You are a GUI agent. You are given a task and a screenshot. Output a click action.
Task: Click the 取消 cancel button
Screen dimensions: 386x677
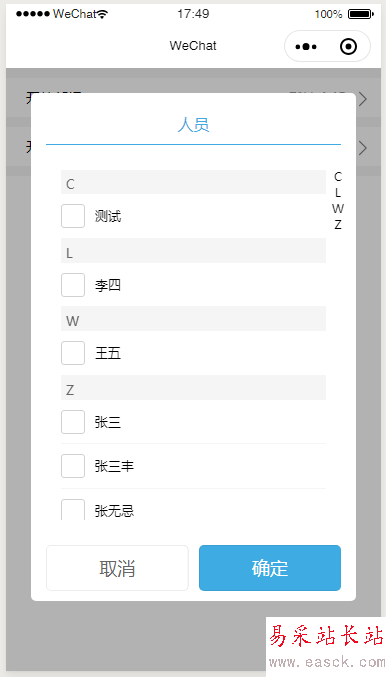[x=117, y=568]
